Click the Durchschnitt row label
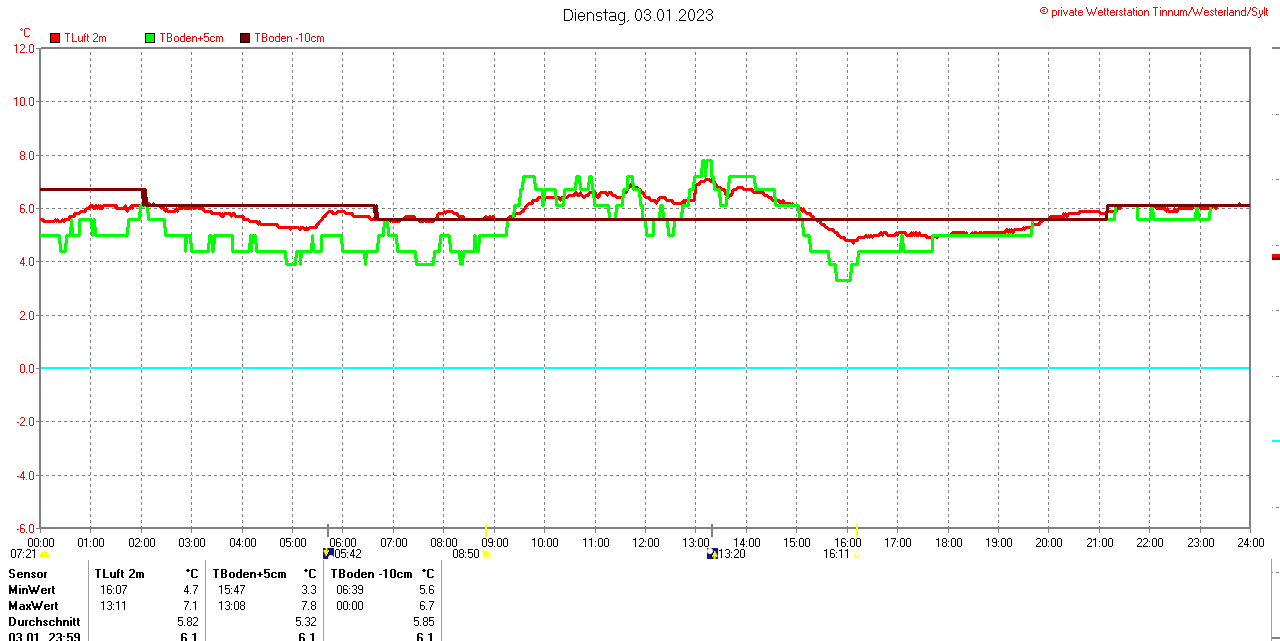The width and height of the screenshot is (1280, 641). (44, 622)
